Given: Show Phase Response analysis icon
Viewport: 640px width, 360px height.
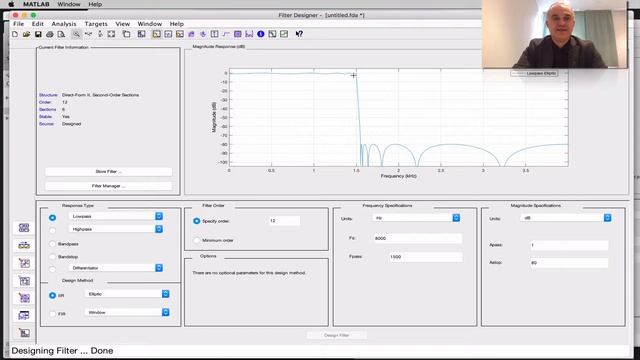Looking at the screenshot, I should pyautogui.click(x=168, y=34).
